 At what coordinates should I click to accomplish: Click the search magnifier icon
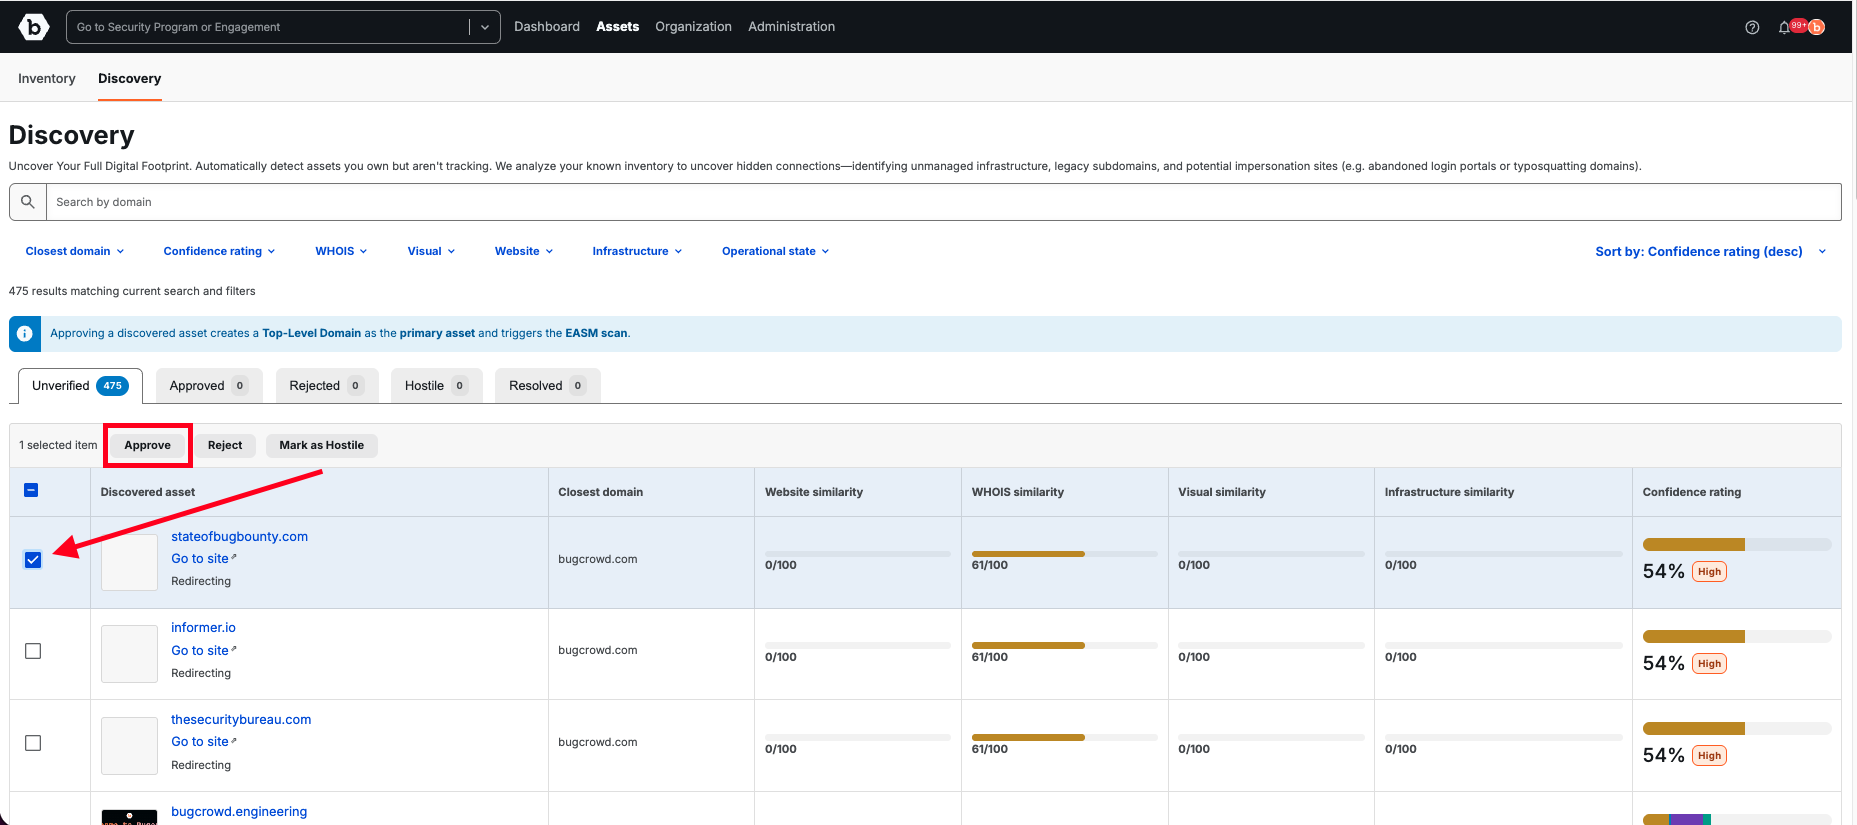click(x=28, y=202)
